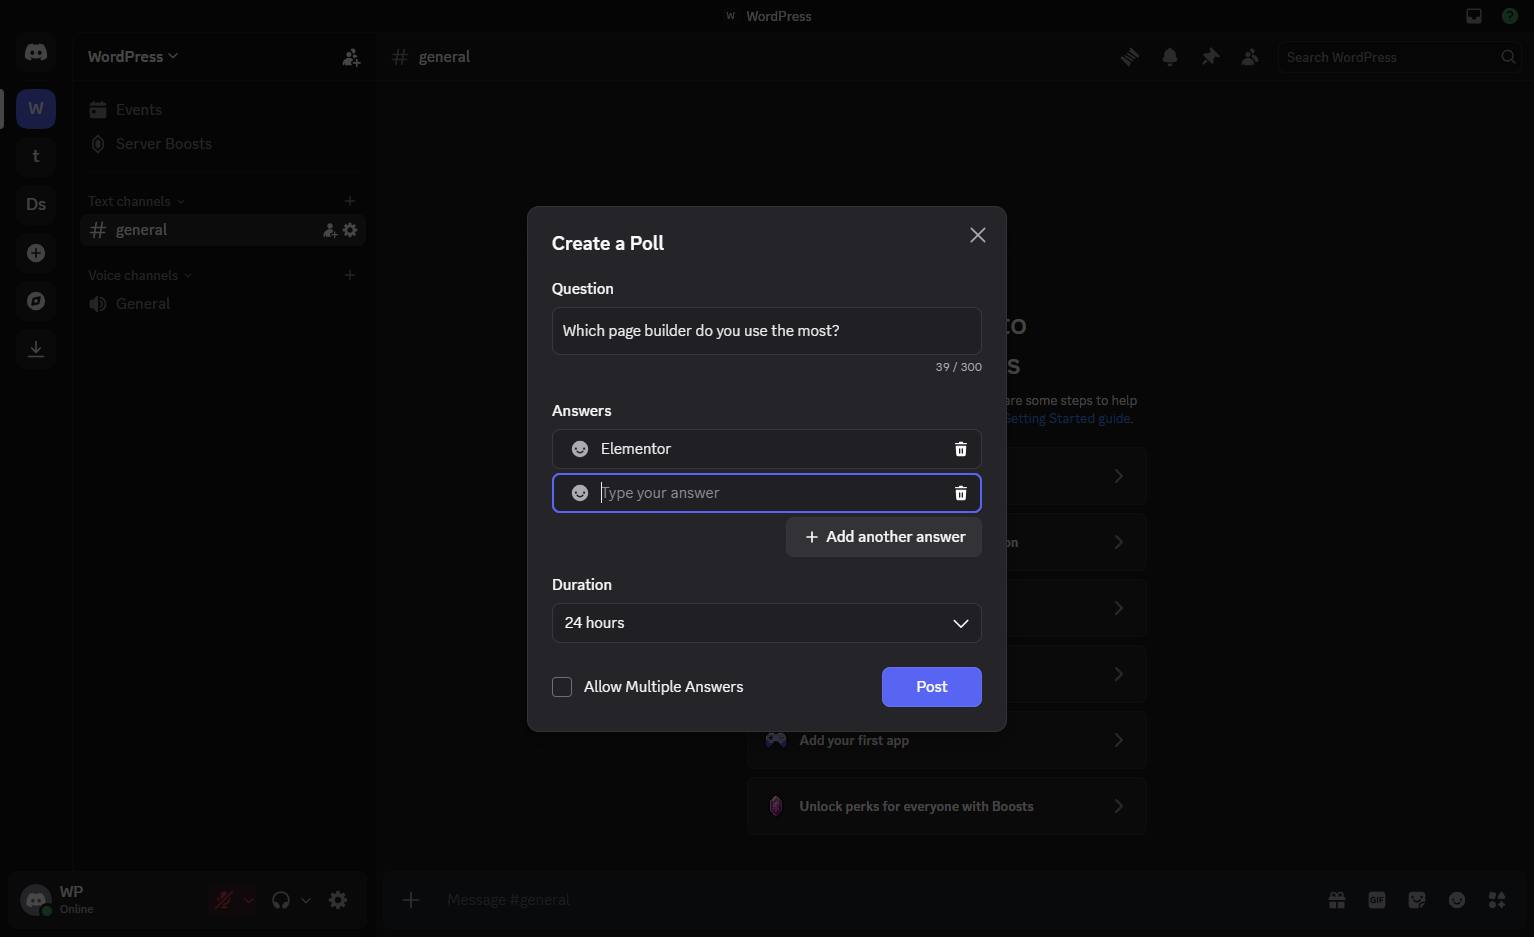Toggle the microphone mute button
Screen dimensions: 1534x937
[223, 900]
